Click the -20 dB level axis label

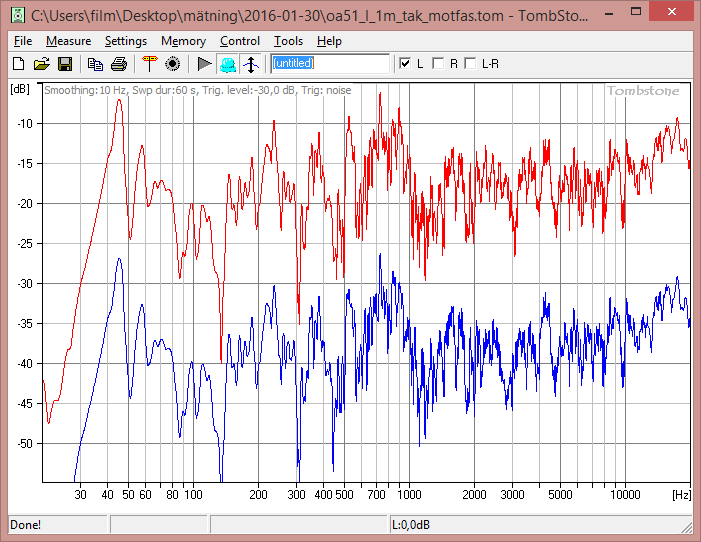tap(25, 203)
